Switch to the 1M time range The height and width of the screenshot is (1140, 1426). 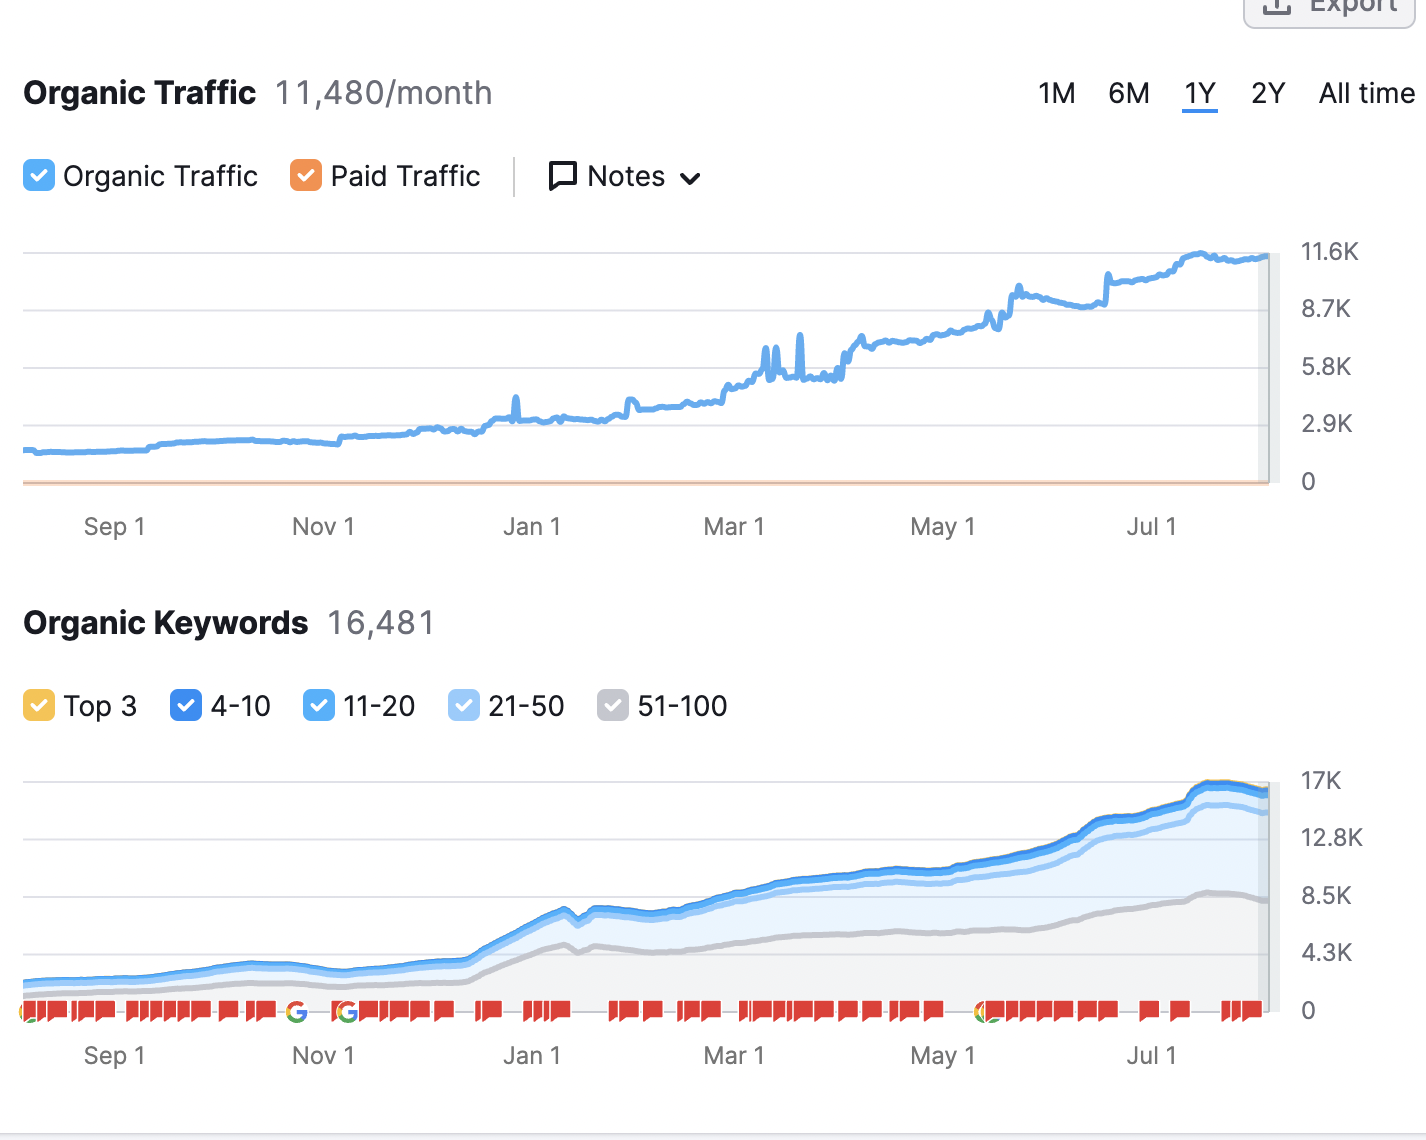pos(1056,94)
